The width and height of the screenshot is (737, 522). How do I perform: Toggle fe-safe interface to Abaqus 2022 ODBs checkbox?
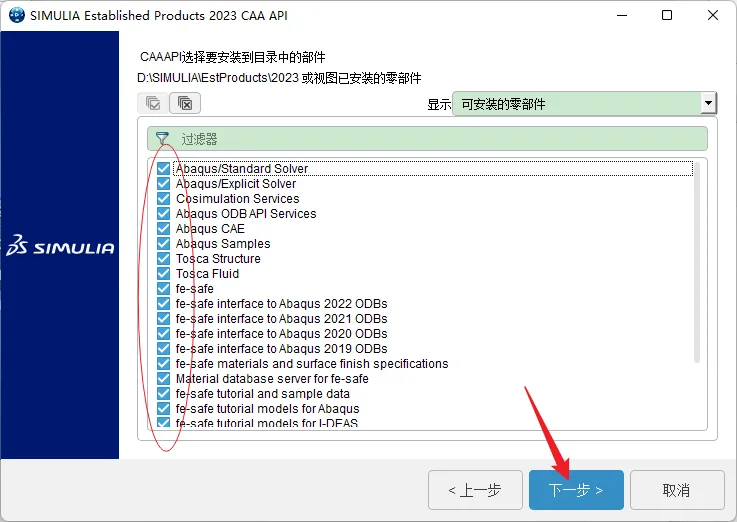pyautogui.click(x=163, y=304)
